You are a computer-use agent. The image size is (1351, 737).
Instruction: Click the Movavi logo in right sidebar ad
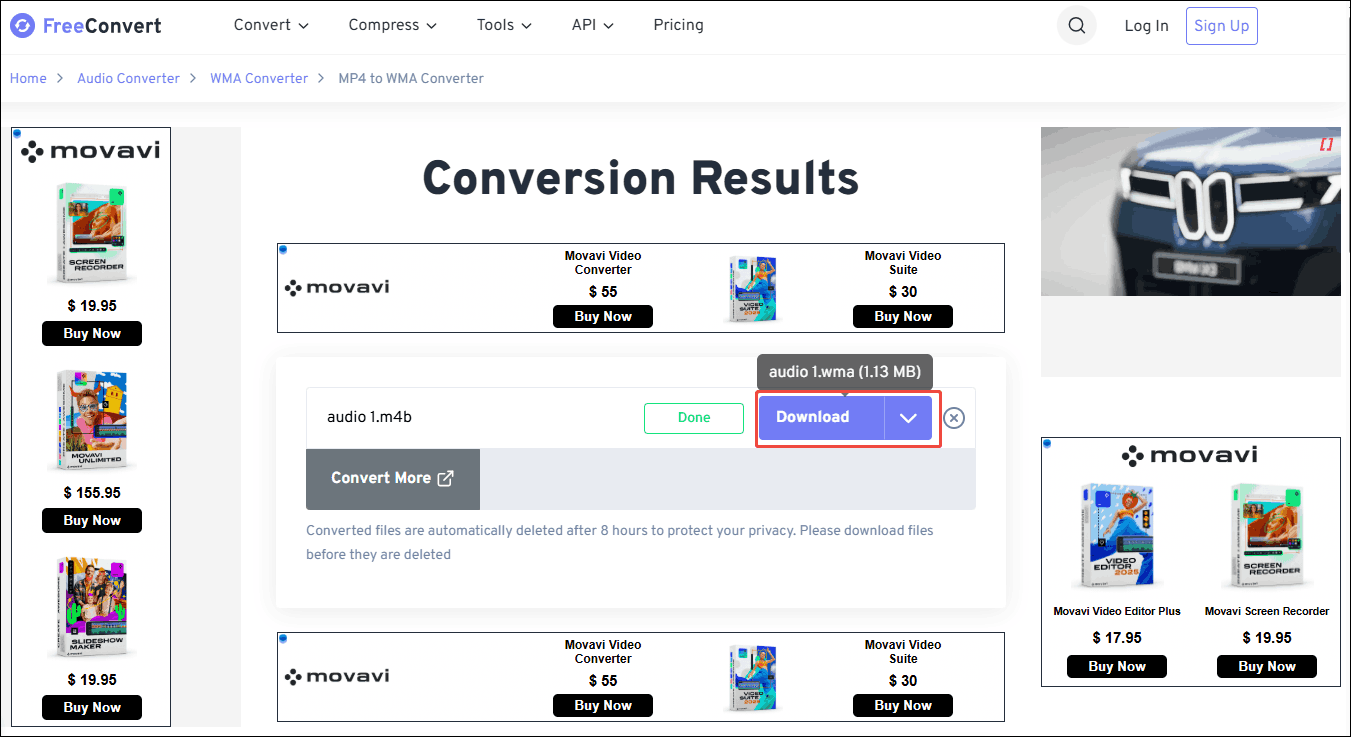(1190, 455)
